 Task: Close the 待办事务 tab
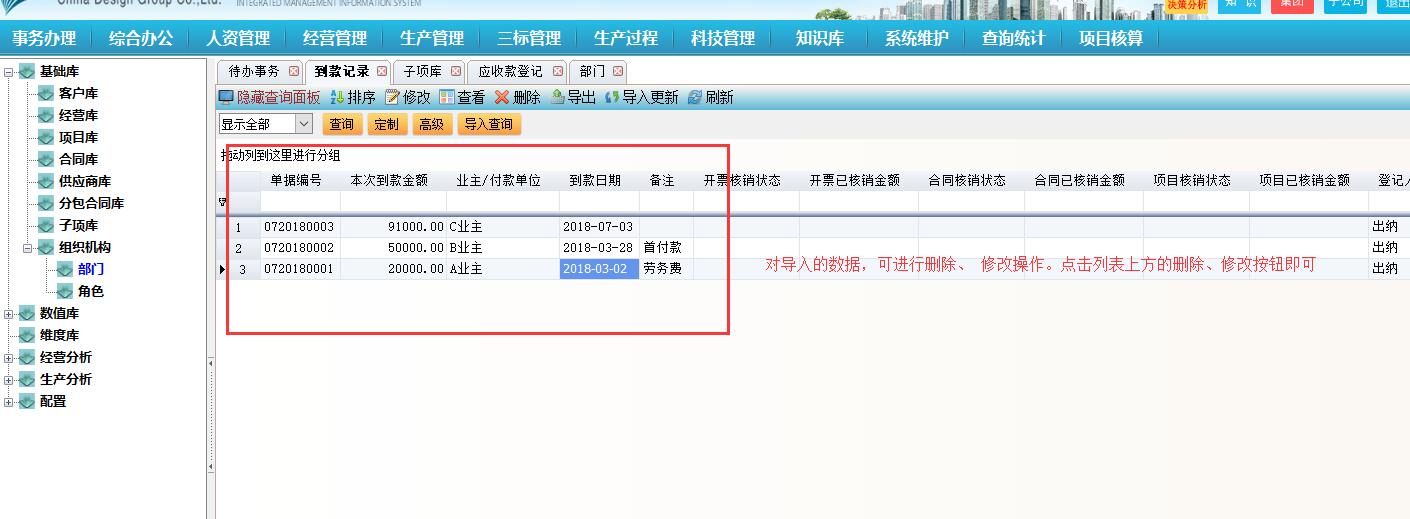click(x=293, y=72)
